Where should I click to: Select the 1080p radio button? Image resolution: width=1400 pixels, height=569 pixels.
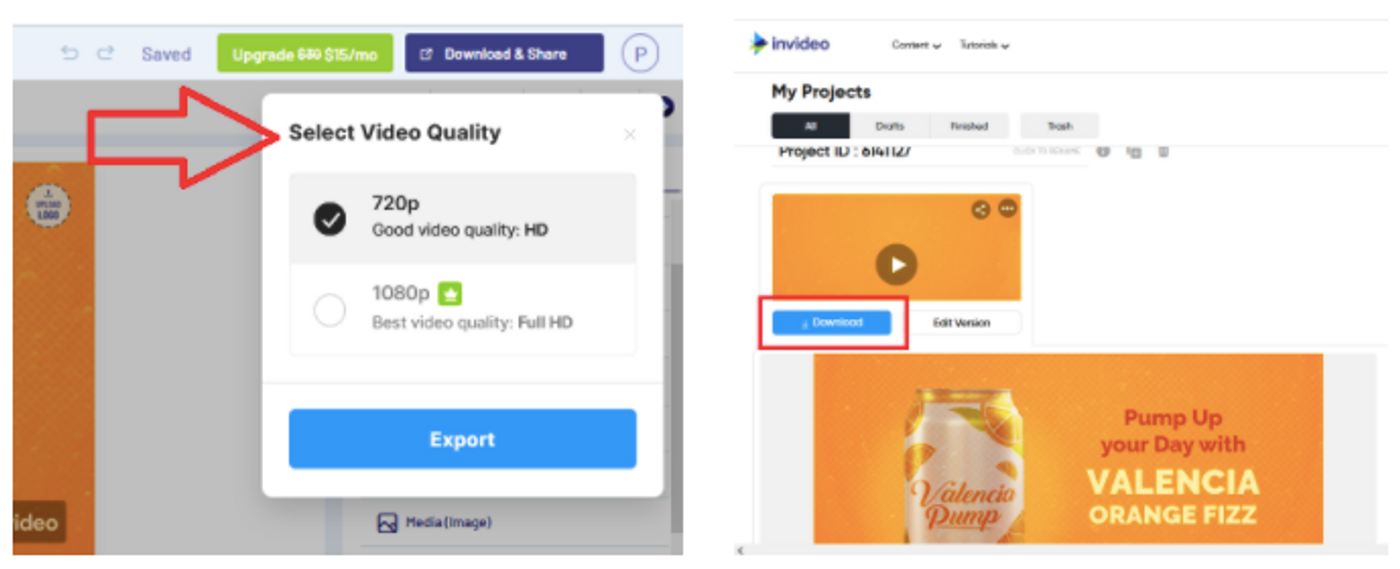[330, 310]
